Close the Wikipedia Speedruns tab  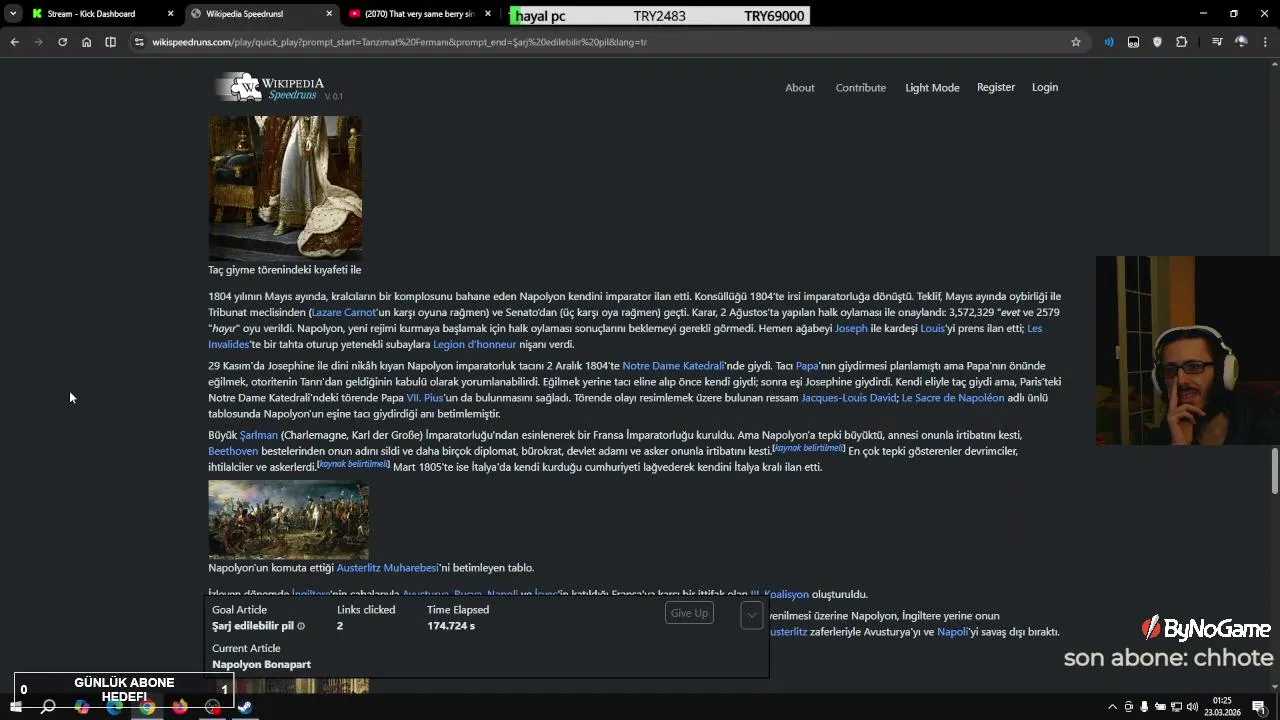click(330, 14)
